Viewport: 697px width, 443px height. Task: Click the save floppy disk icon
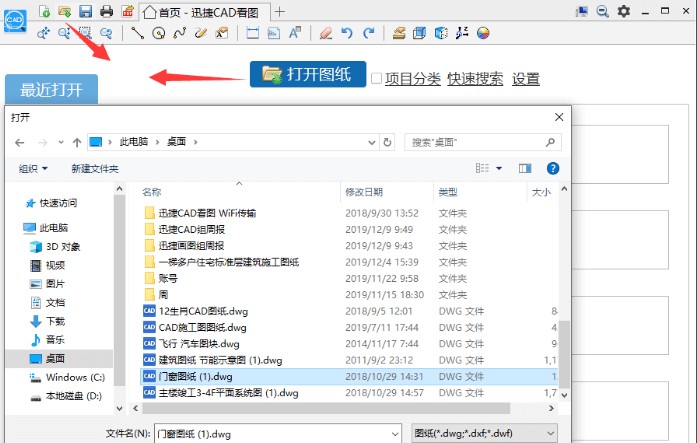coord(85,11)
